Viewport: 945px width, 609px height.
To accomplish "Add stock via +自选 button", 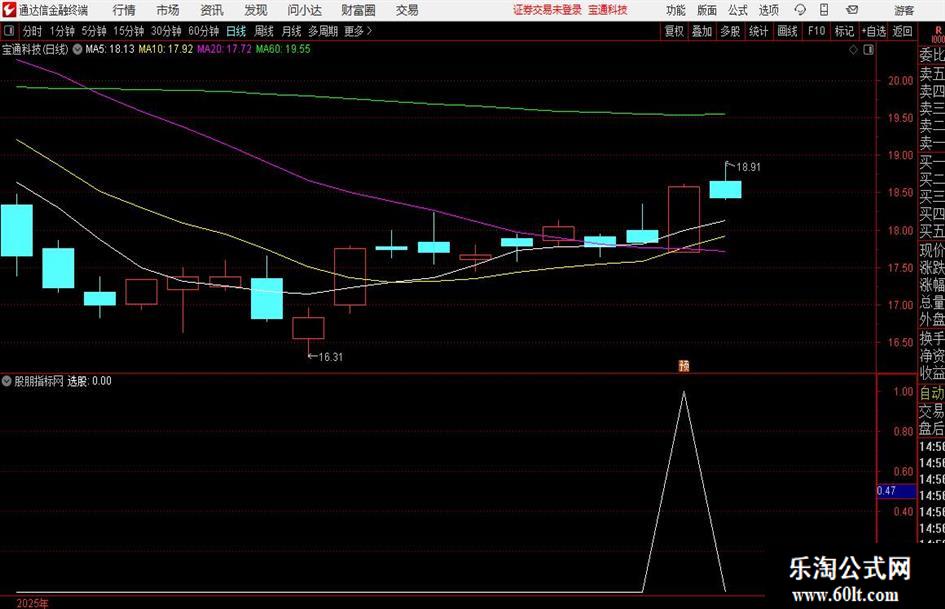I will (874, 31).
